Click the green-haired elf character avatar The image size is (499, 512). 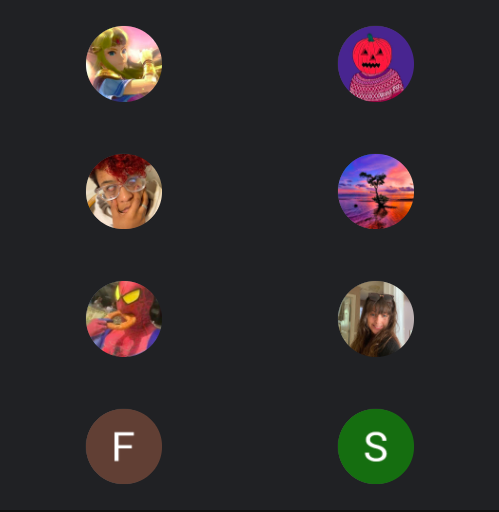[124, 64]
